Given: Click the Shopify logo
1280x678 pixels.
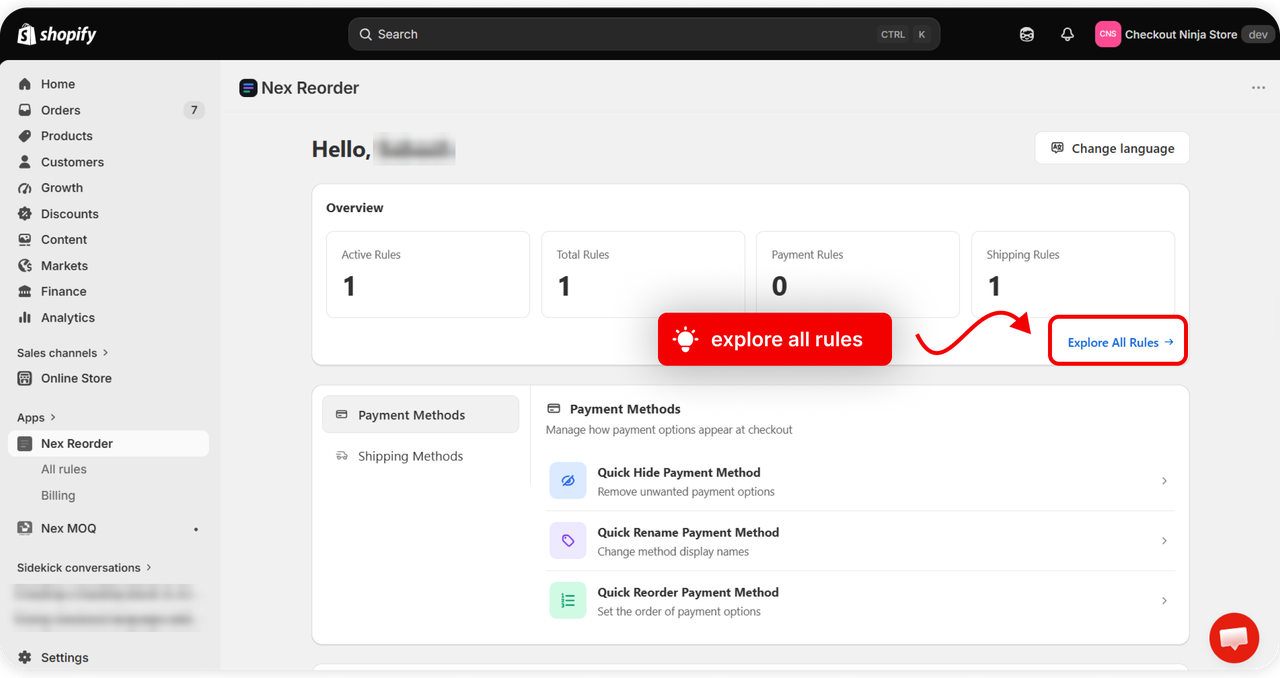Looking at the screenshot, I should point(56,34).
